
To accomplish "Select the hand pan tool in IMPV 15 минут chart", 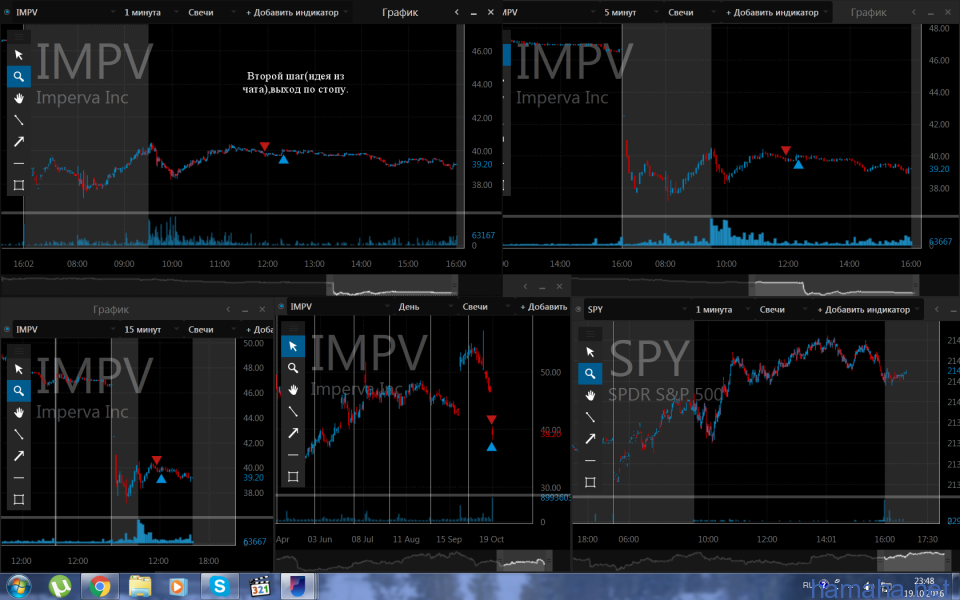I will coord(19,413).
